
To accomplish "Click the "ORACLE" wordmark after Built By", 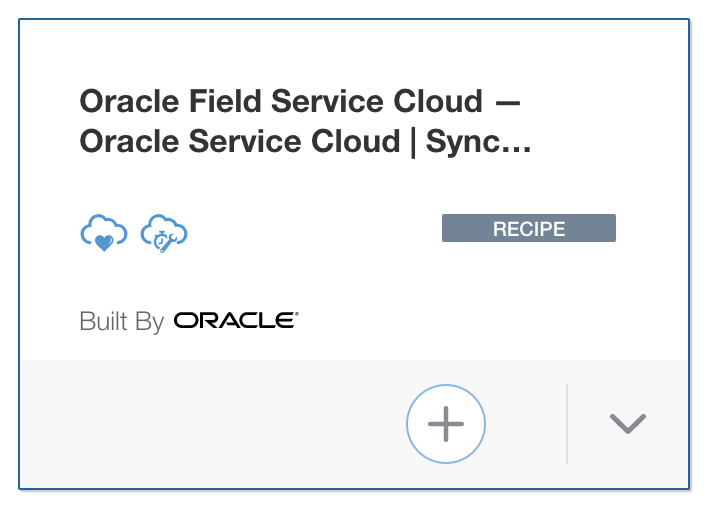I will (236, 321).
